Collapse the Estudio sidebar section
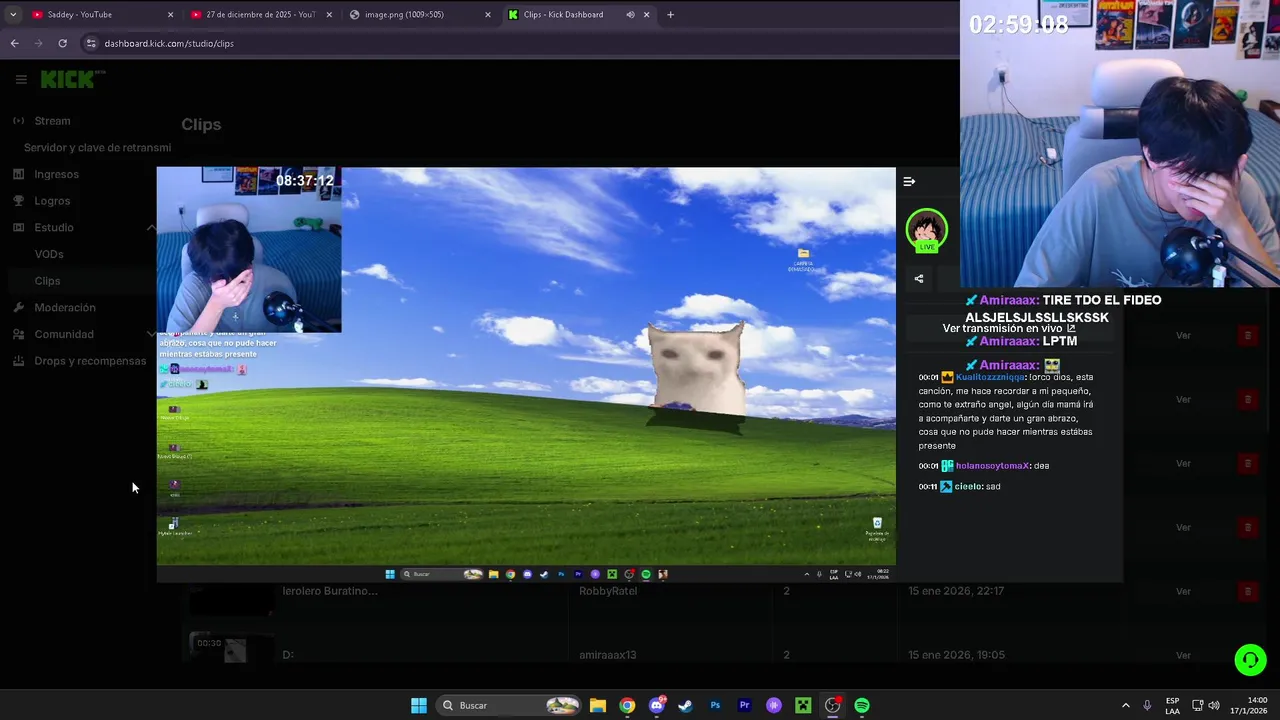Viewport: 1280px width, 720px height. tap(151, 228)
